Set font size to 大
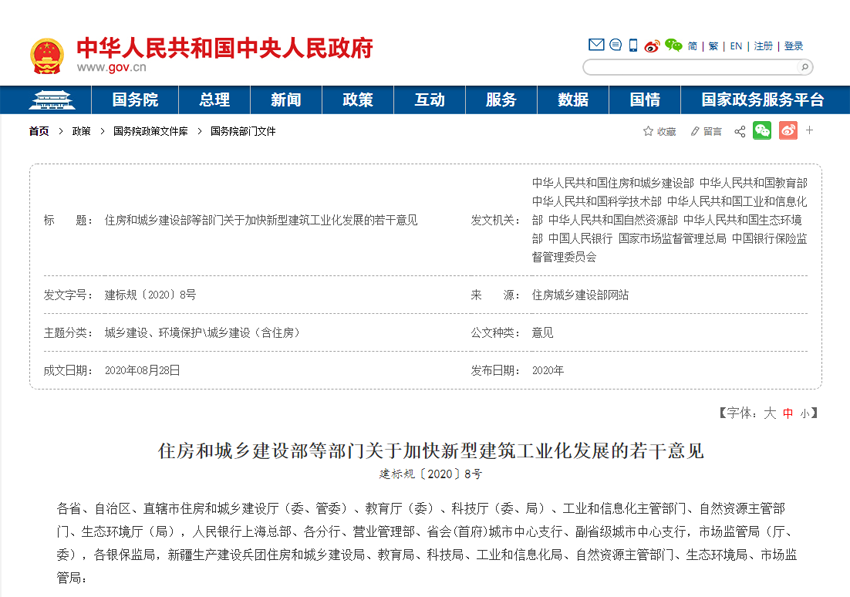This screenshot has height=597, width=850. 770,413
